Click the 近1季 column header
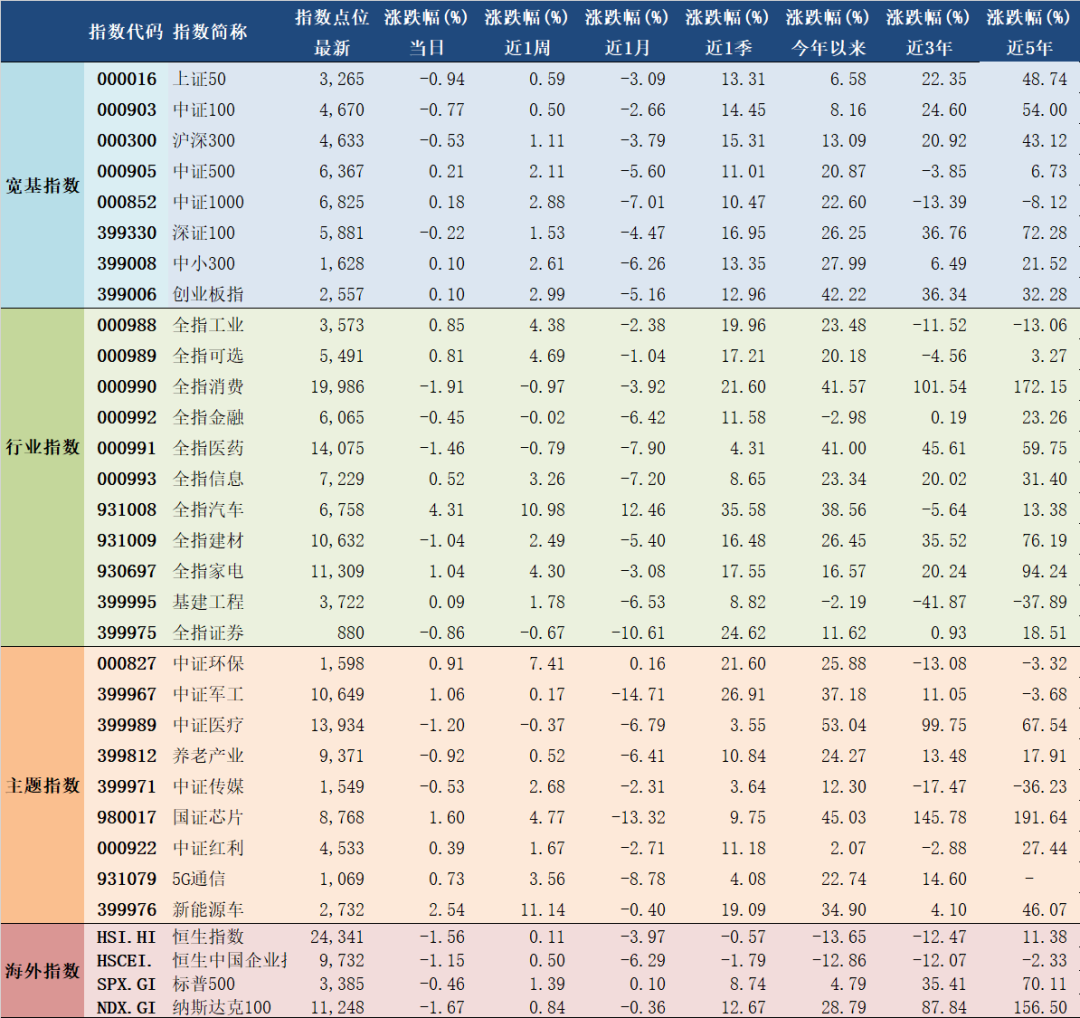Image resolution: width=1080 pixels, height=1018 pixels. pyautogui.click(x=728, y=48)
